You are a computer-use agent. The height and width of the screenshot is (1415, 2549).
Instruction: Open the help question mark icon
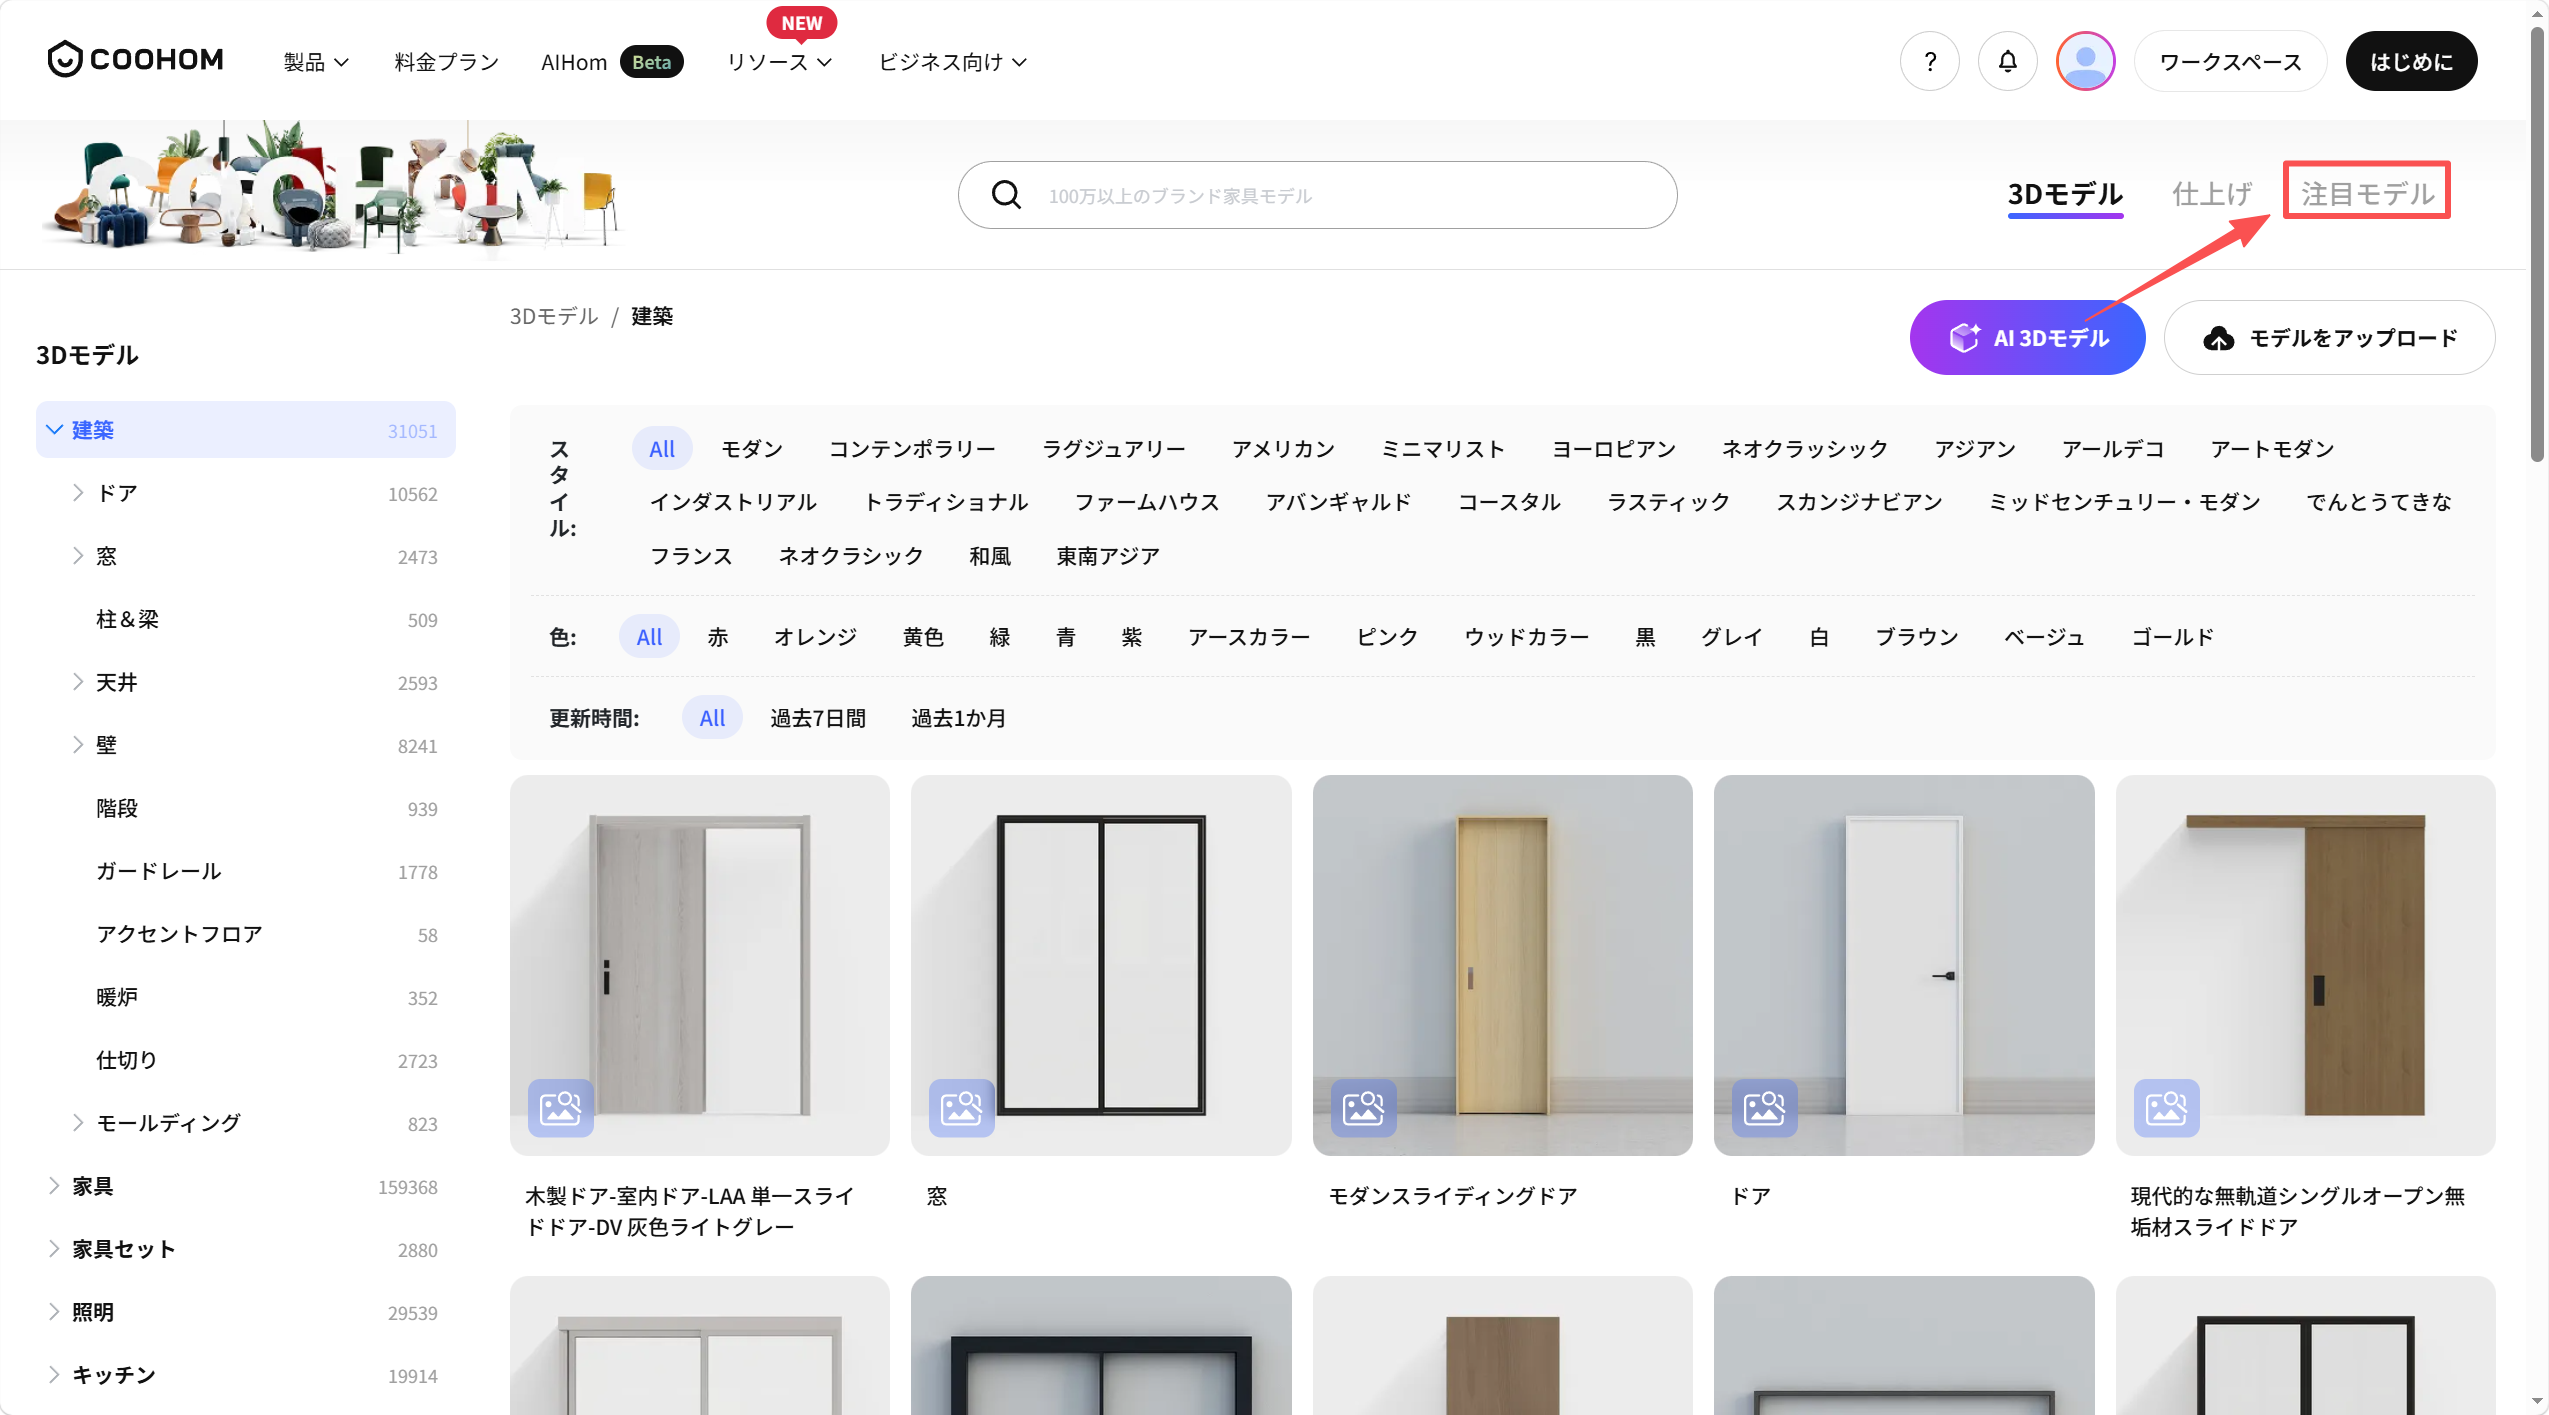(1929, 62)
